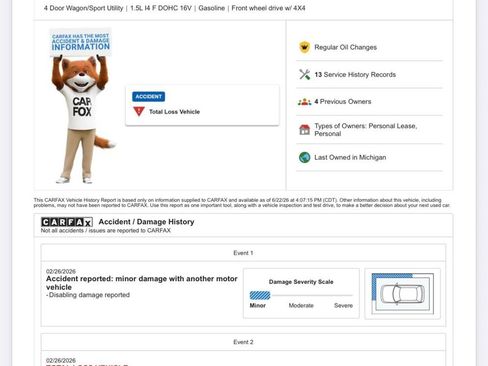Click the Service History wrench icon

[x=304, y=75]
